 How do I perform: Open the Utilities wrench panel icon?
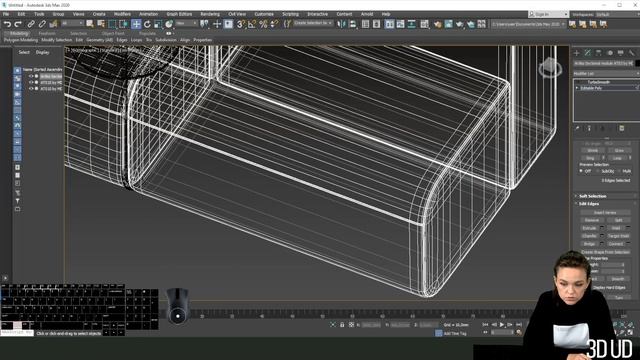(x=631, y=53)
